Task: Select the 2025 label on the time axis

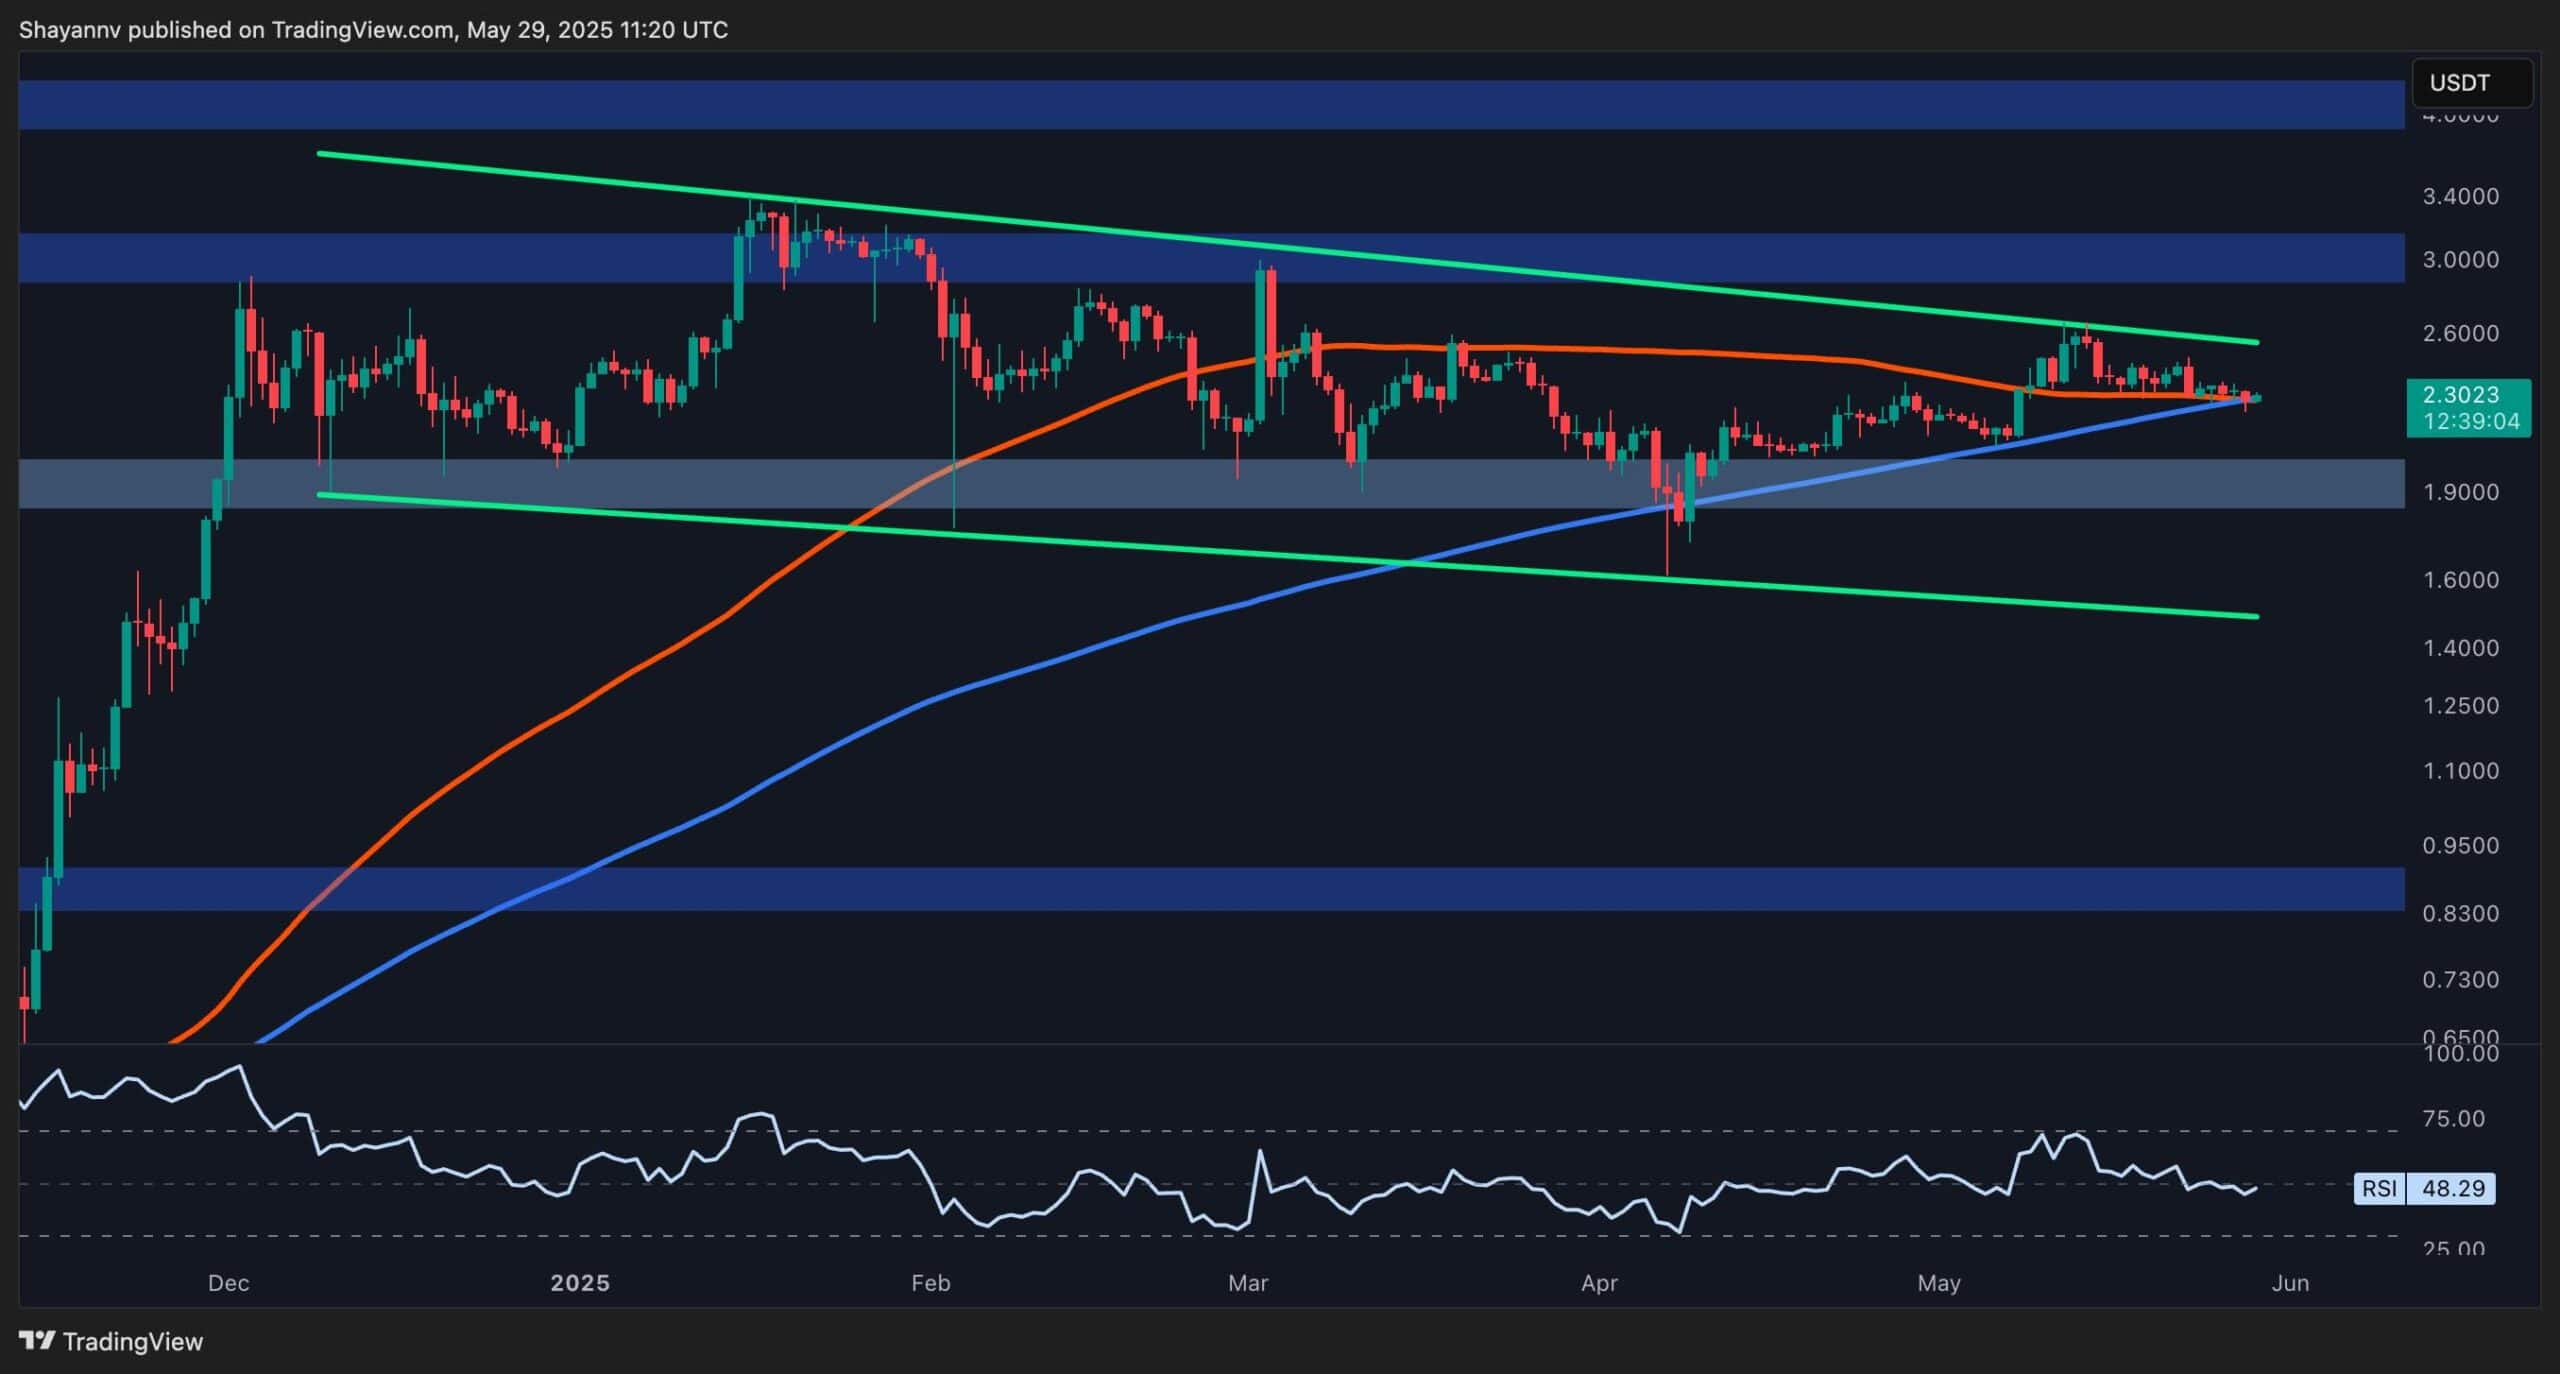Action: pyautogui.click(x=581, y=1283)
